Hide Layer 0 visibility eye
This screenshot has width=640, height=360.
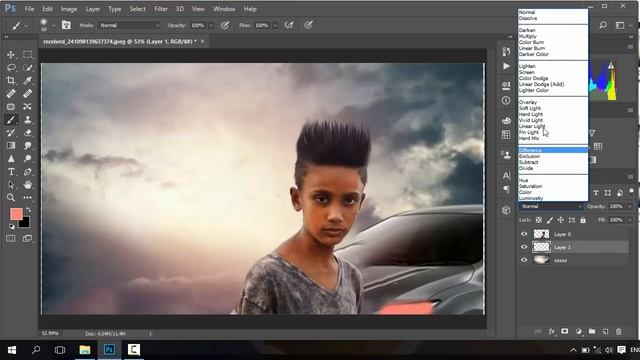524,234
